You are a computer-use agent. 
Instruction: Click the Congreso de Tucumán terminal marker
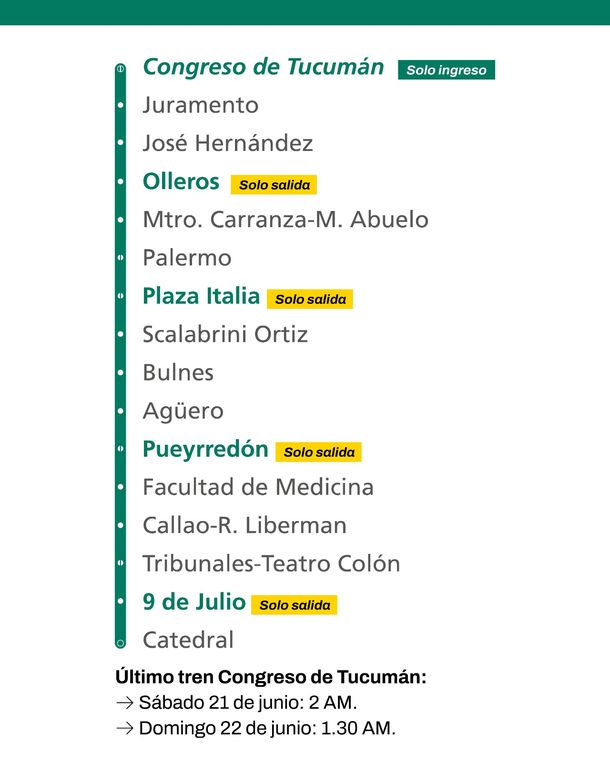pyautogui.click(x=120, y=69)
